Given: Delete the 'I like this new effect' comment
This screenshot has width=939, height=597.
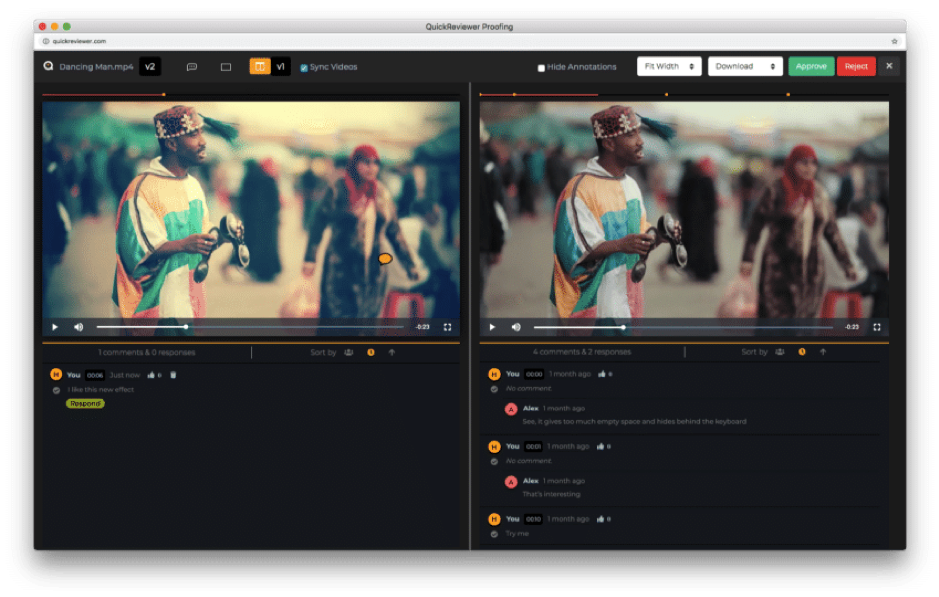Looking at the screenshot, I should (x=173, y=375).
